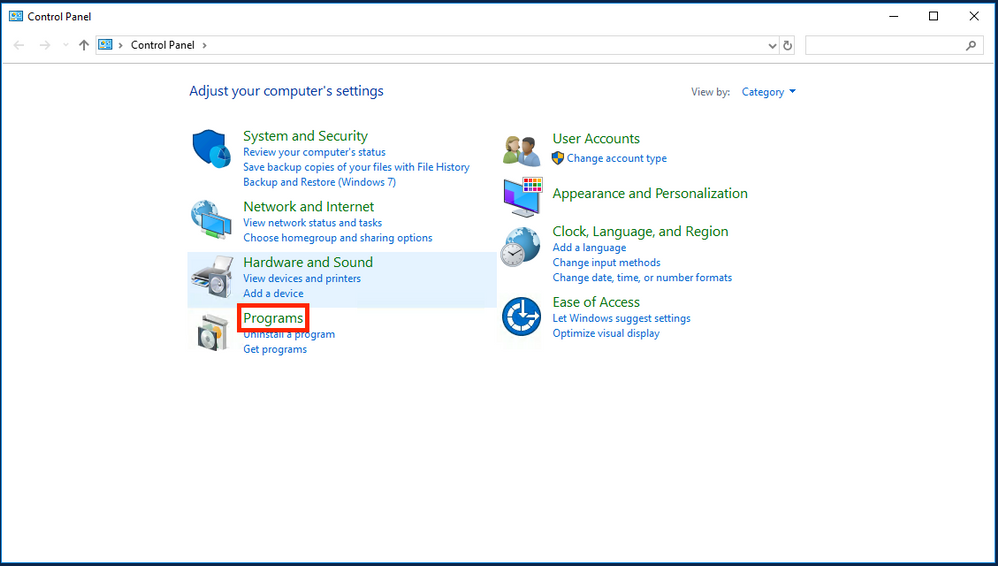Go forward with the right arrow button
Viewport: 998px width, 566px height.
pyautogui.click(x=45, y=45)
